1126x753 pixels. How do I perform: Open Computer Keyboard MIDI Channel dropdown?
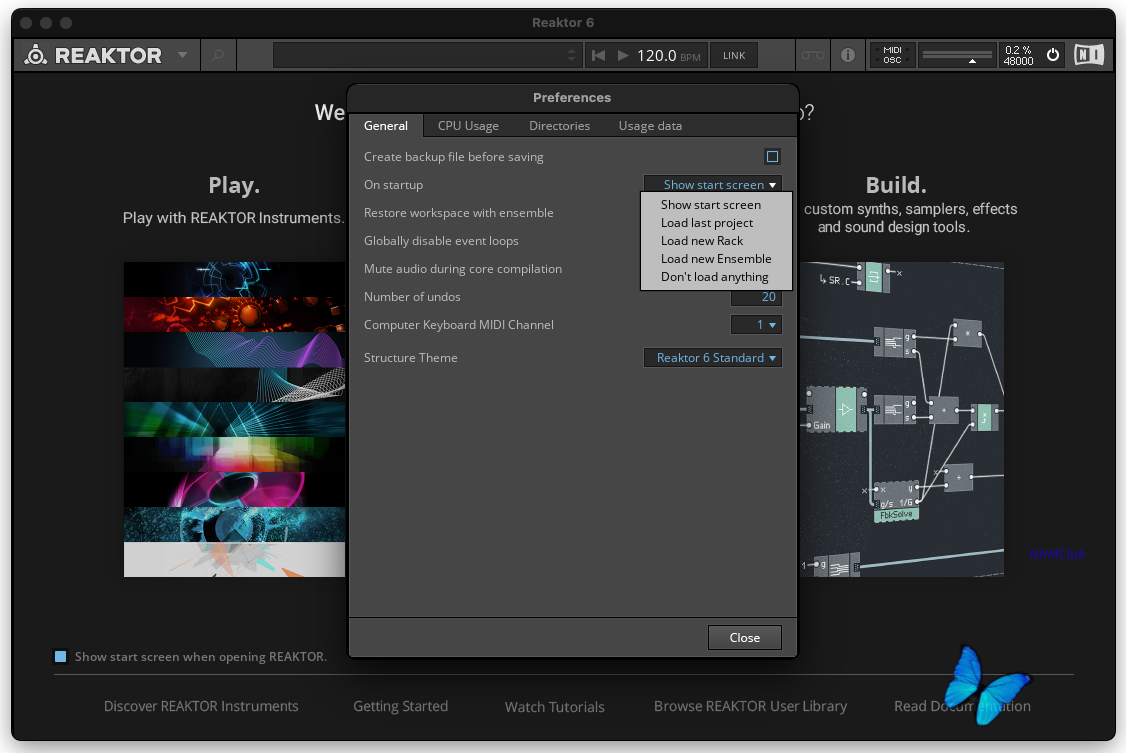click(x=756, y=324)
